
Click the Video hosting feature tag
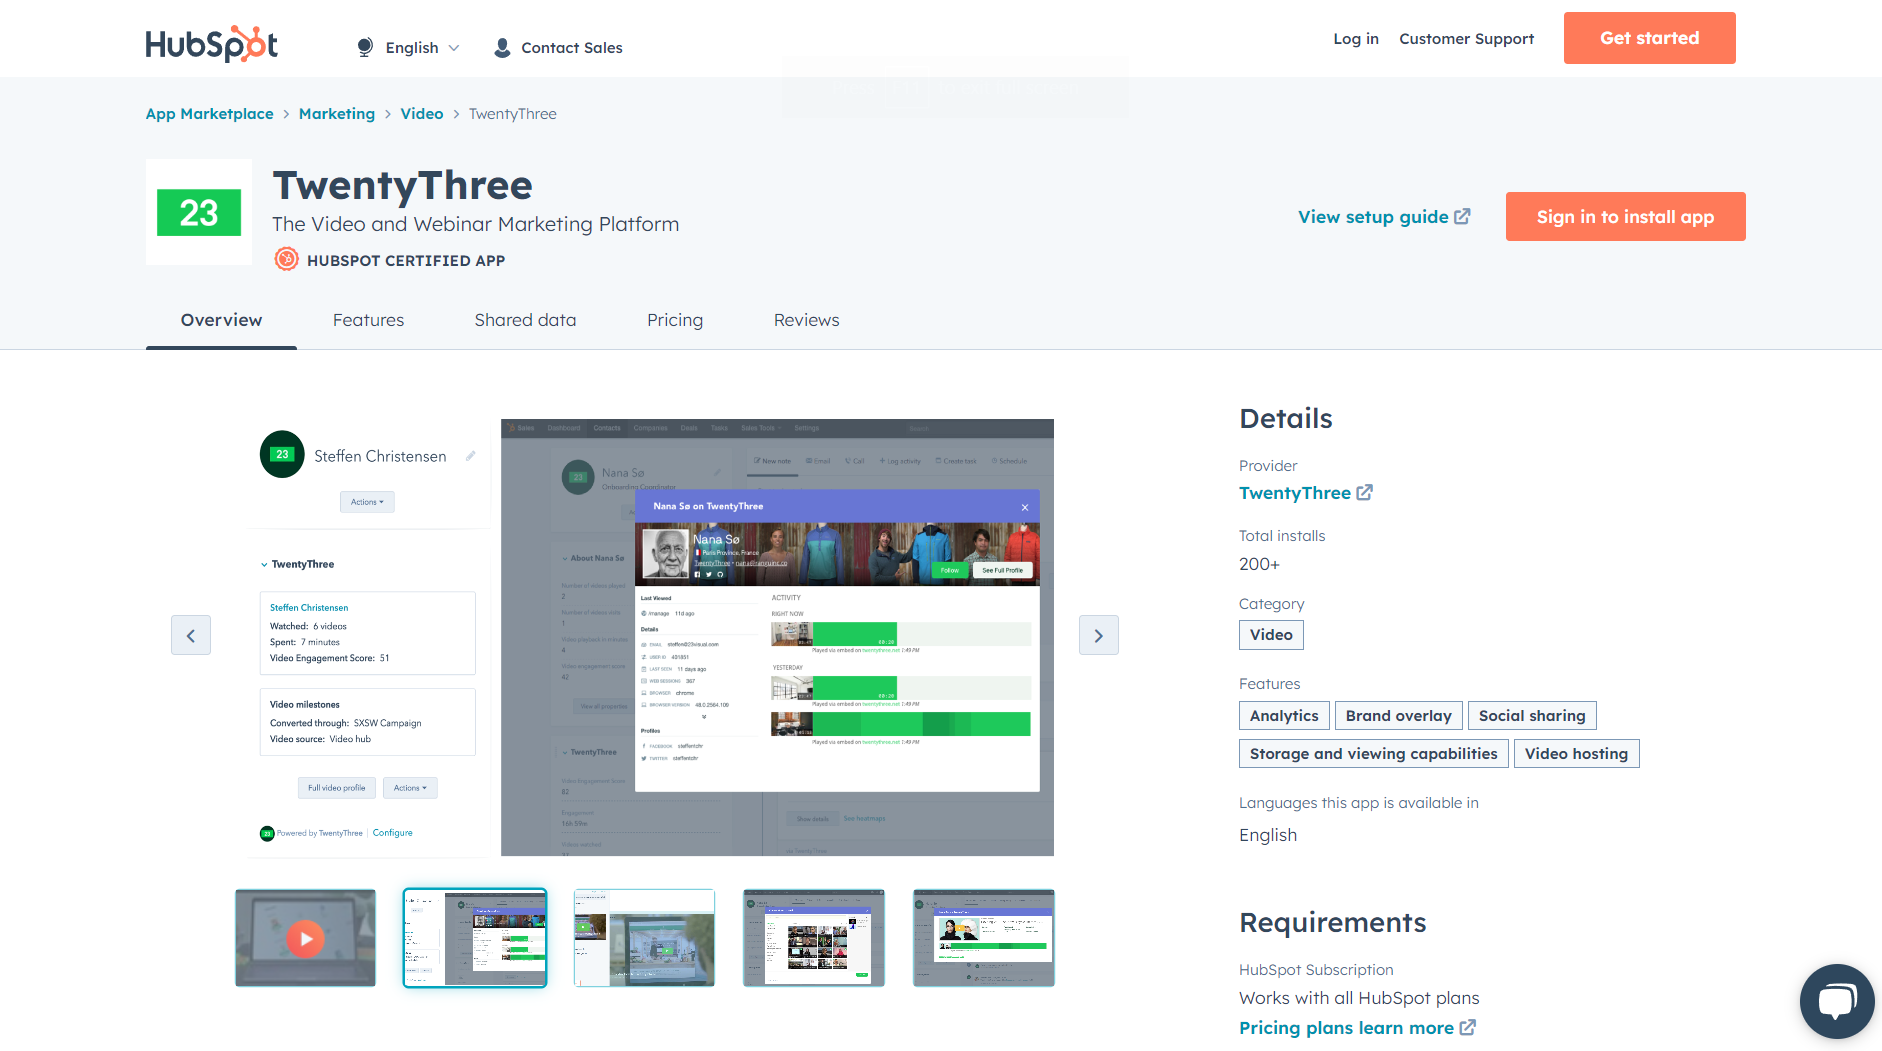pos(1576,754)
